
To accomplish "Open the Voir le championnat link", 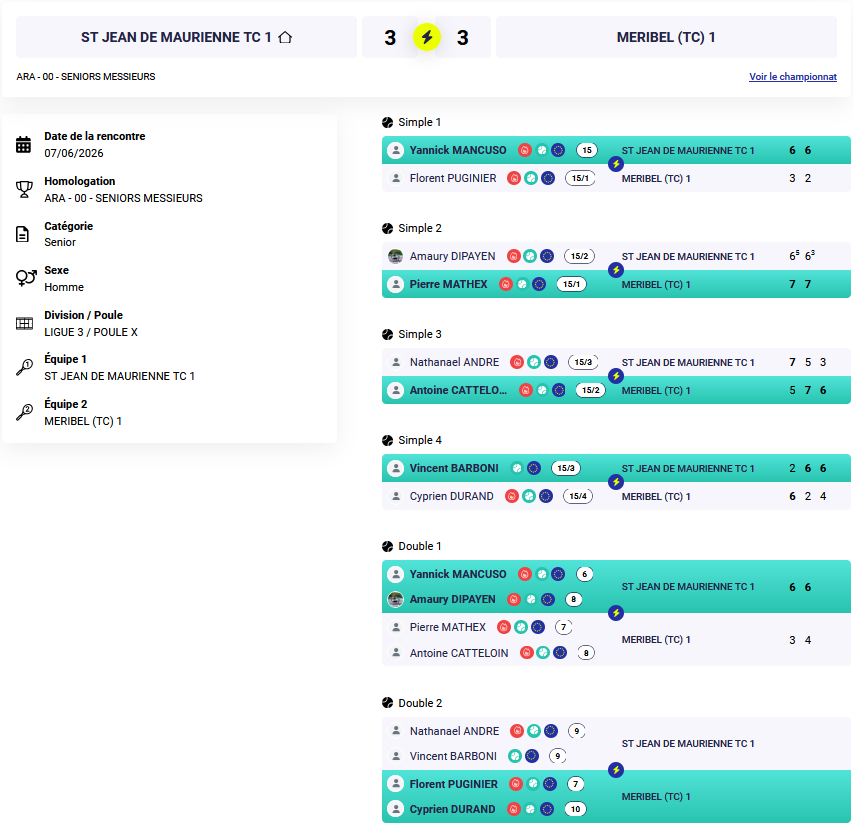I will [x=793, y=77].
